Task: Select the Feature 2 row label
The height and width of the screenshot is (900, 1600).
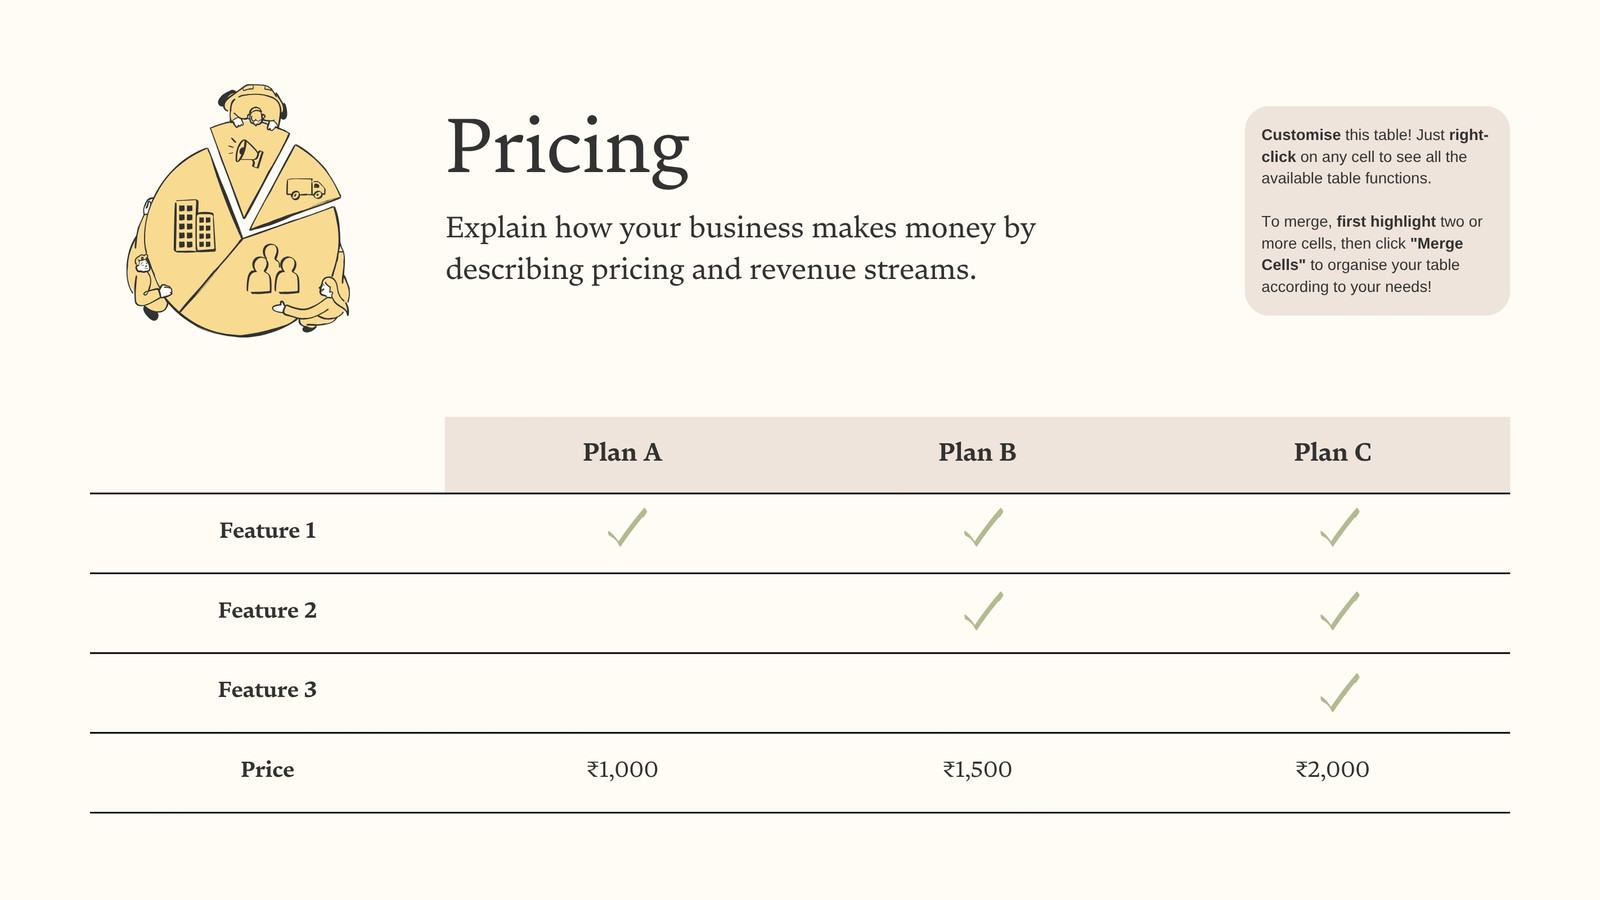Action: (267, 610)
